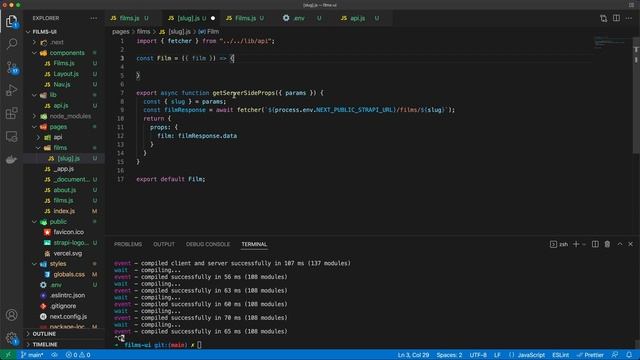This screenshot has width=640, height=360.
Task: Click the Prettier status bar item
Action: click(x=590, y=355)
